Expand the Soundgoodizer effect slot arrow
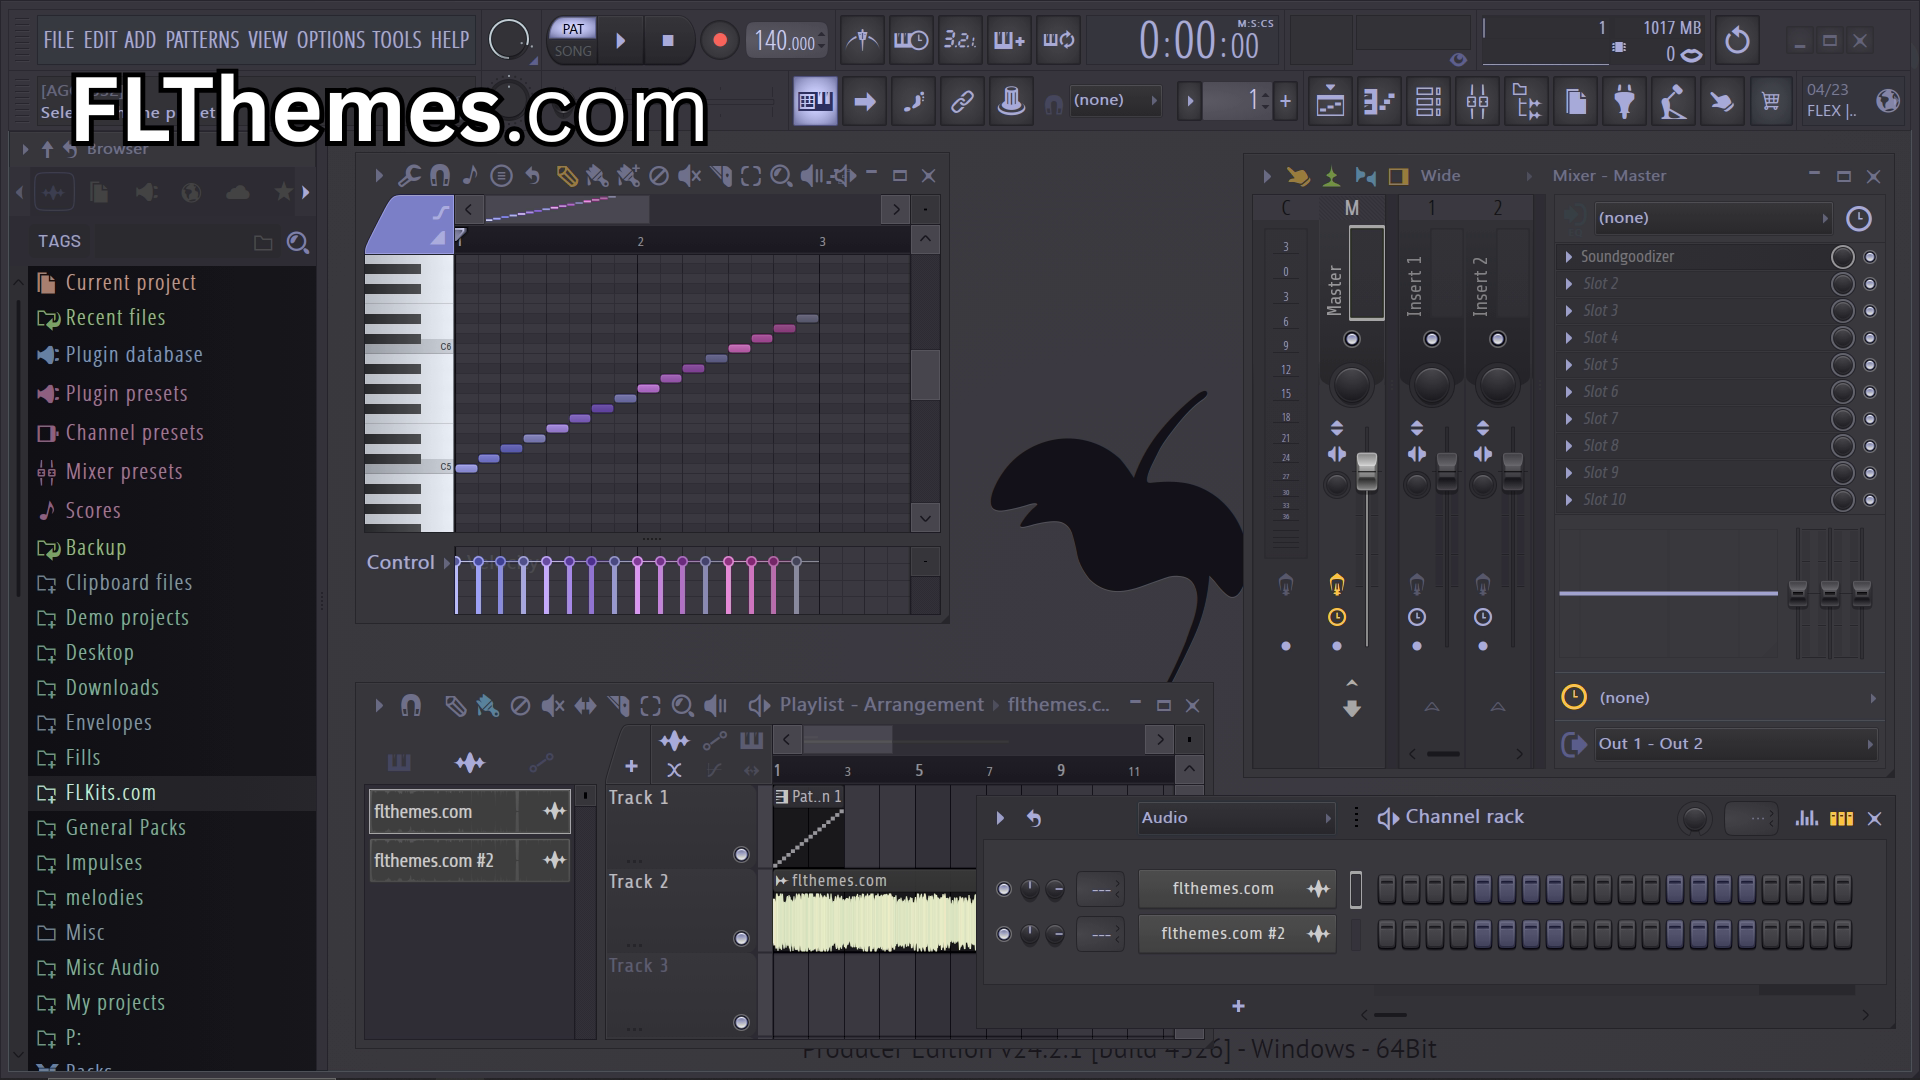Viewport: 1920px width, 1080px height. pos(1569,257)
